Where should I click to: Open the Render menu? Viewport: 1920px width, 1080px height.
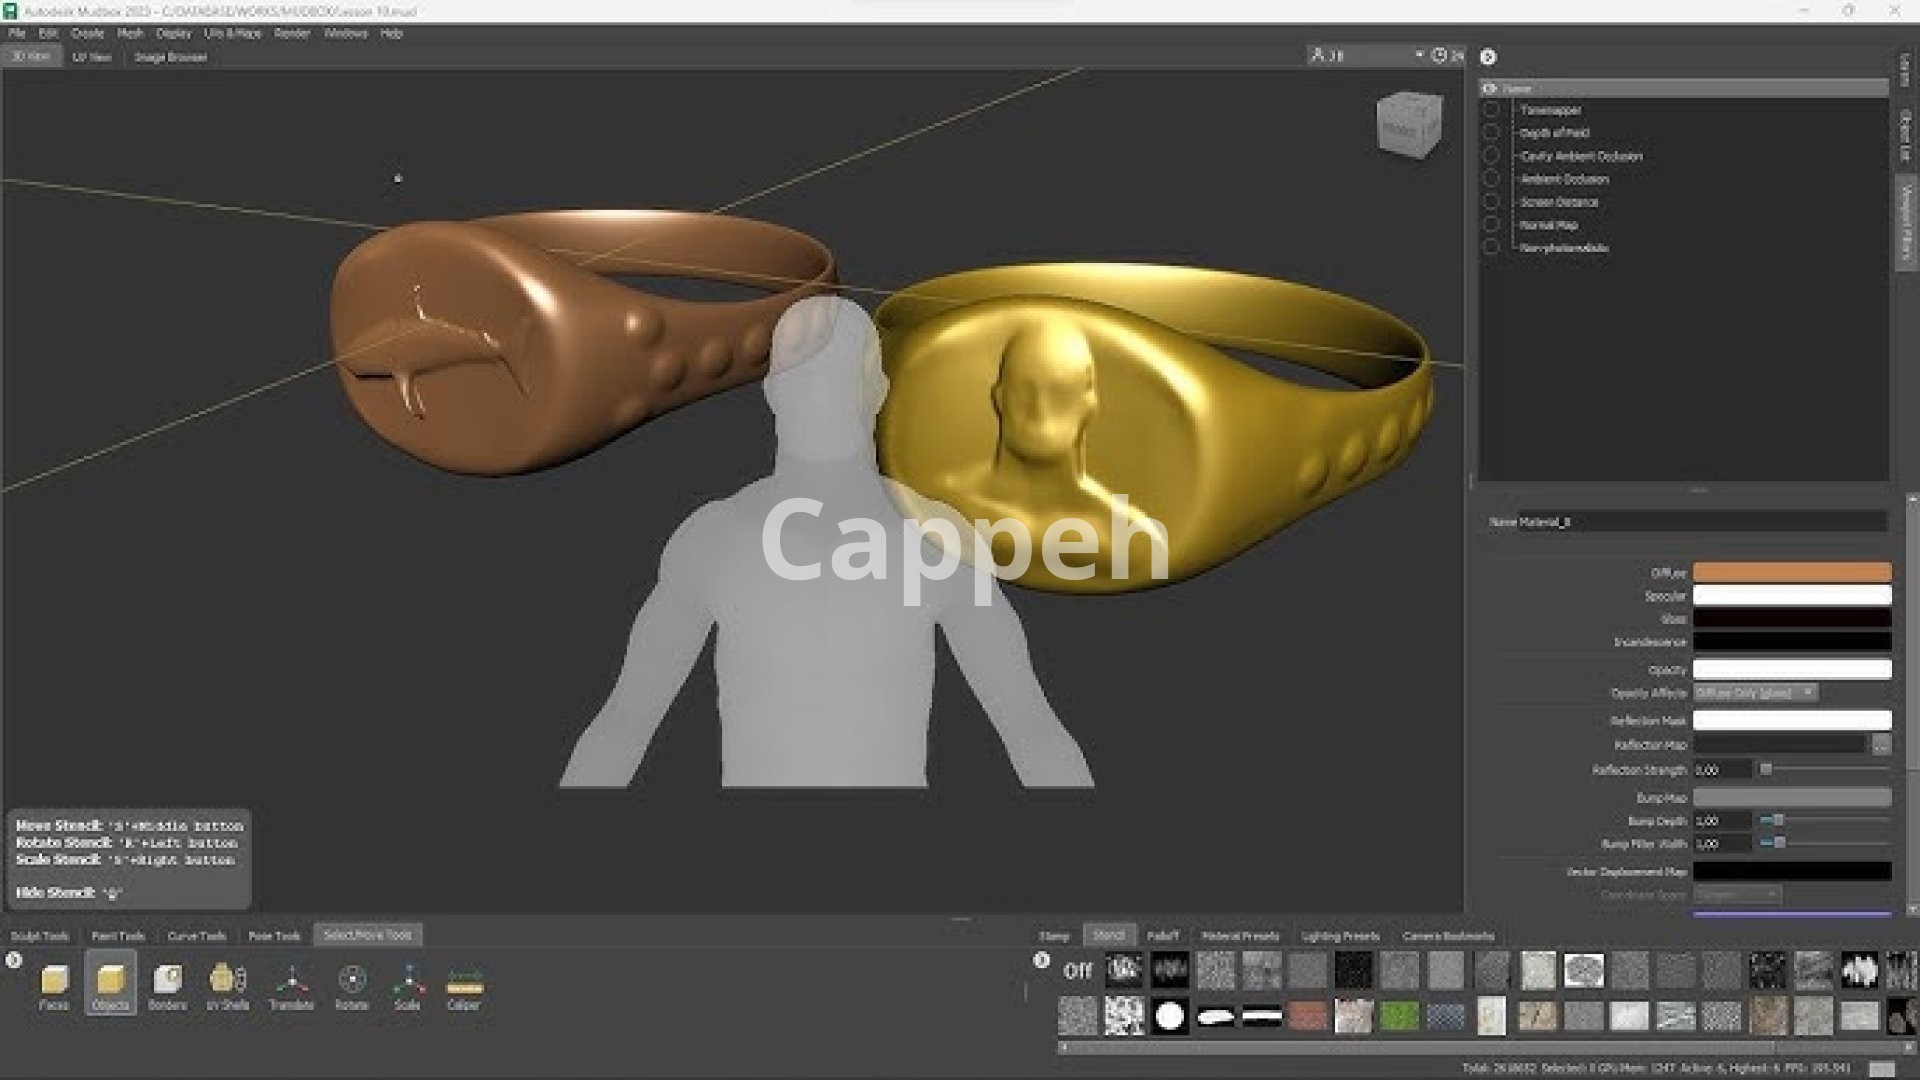(x=292, y=33)
